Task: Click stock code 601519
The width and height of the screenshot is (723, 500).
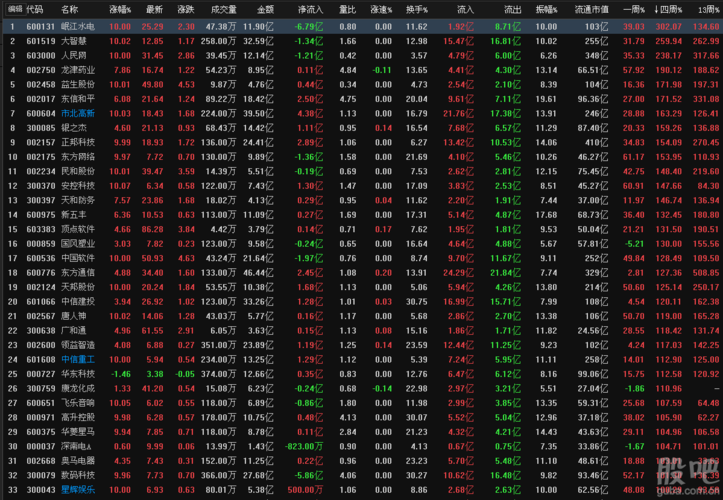Action: (x=41, y=42)
